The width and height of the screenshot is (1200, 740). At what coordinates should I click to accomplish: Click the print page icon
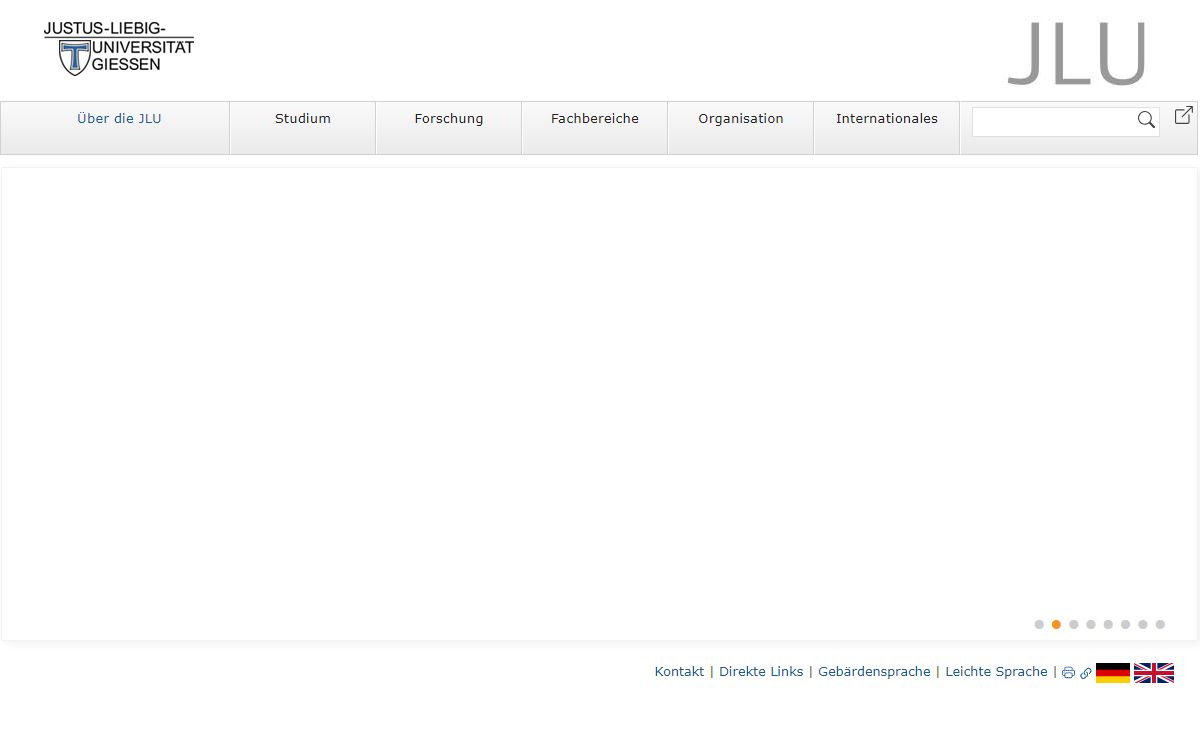tap(1068, 673)
